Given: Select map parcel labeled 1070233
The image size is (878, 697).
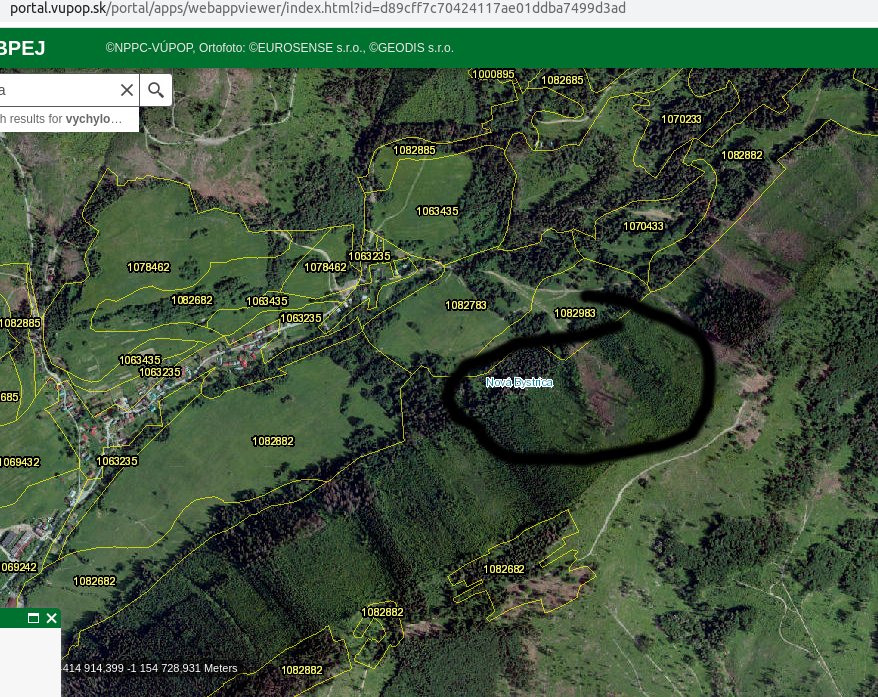Looking at the screenshot, I should (x=681, y=119).
